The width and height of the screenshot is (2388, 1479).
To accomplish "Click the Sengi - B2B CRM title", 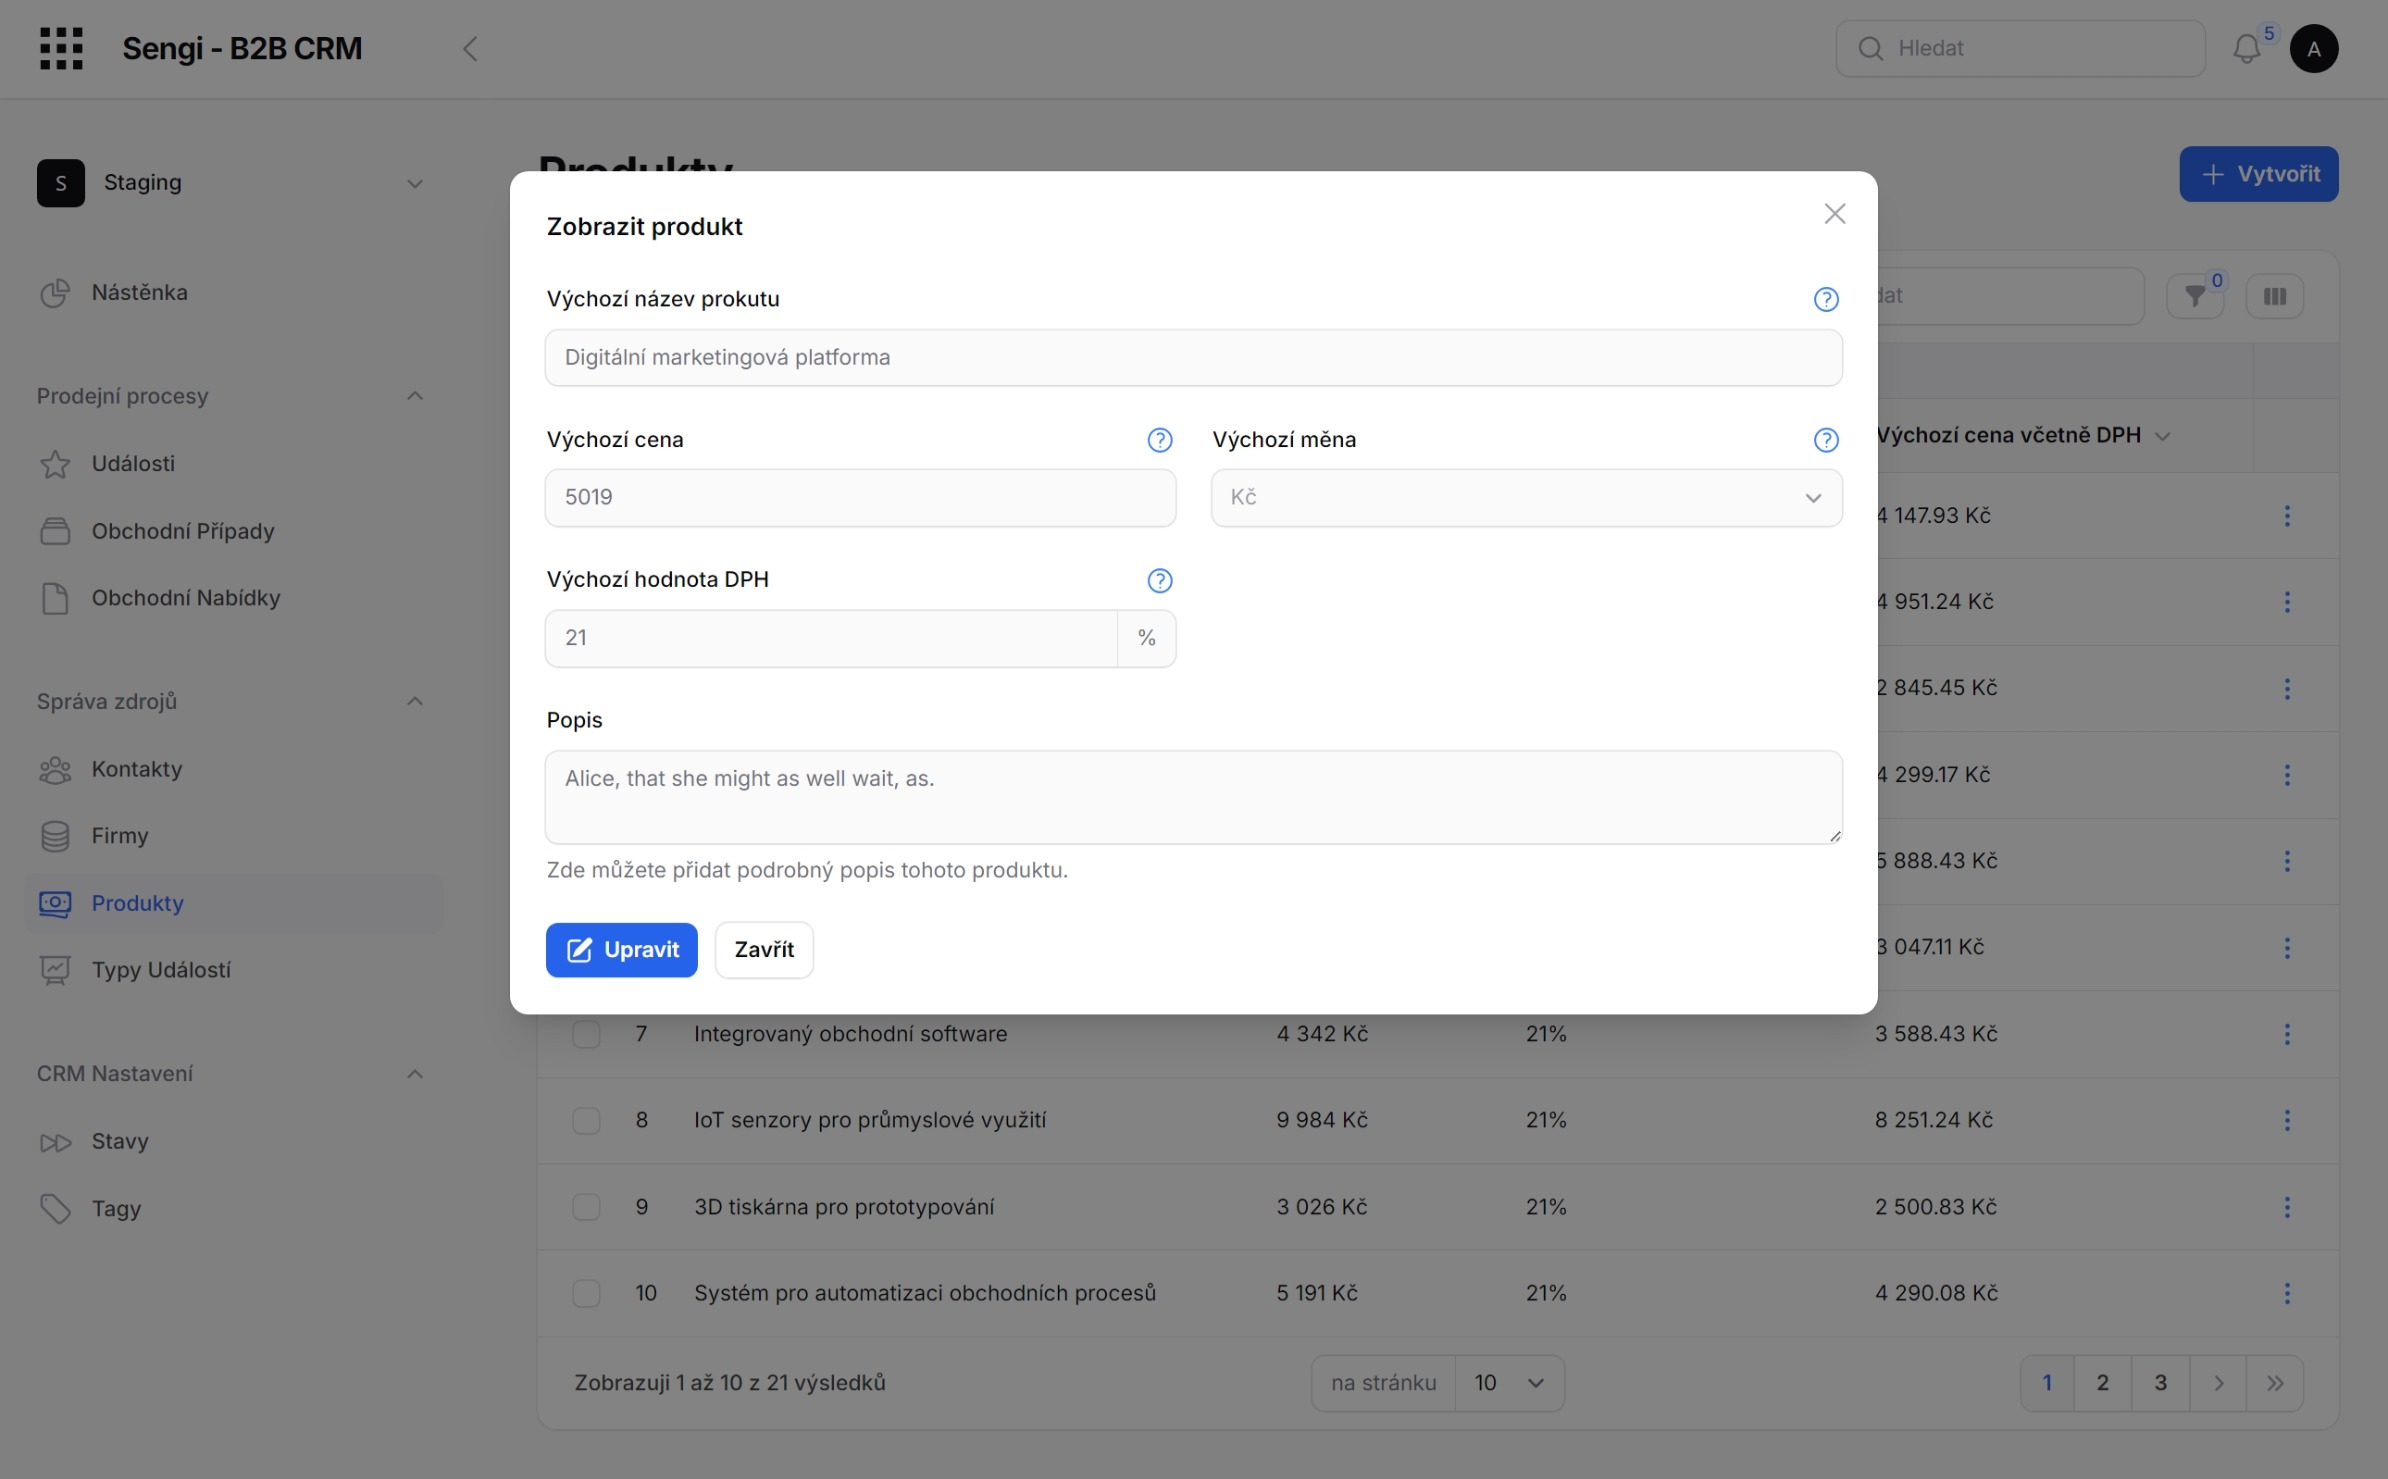I will pos(242,49).
